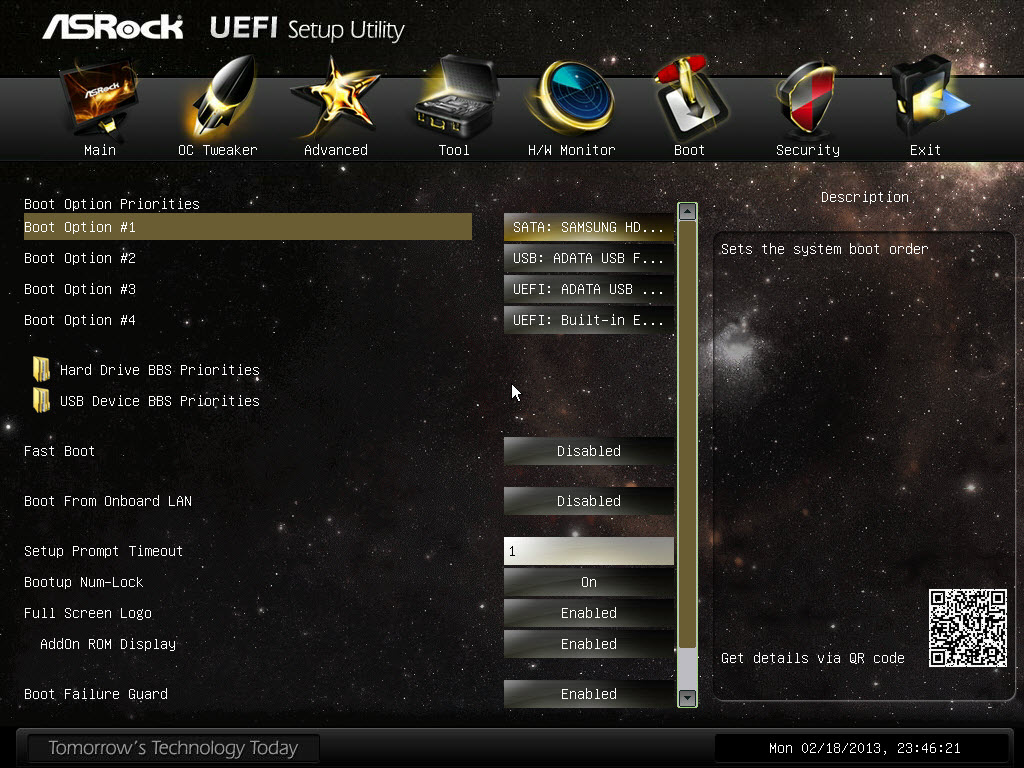The width and height of the screenshot is (1024, 768).
Task: Click the Tool toolbox icon
Action: [x=455, y=95]
